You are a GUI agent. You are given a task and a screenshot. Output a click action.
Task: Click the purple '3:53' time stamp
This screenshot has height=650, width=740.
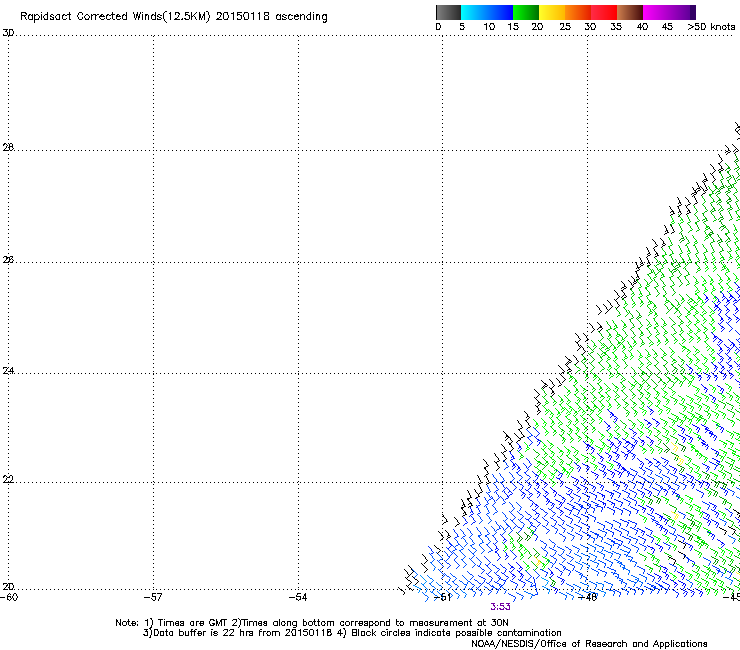pyautogui.click(x=500, y=607)
